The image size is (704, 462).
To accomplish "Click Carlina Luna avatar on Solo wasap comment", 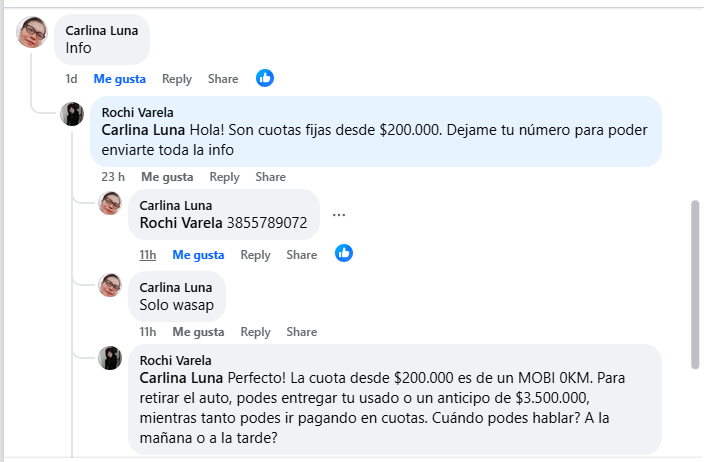I will (110, 285).
